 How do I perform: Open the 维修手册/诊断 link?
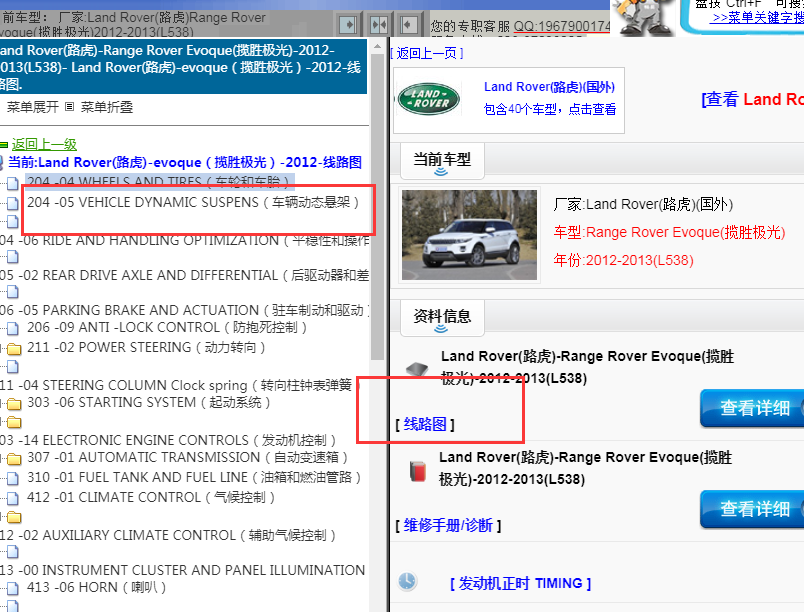(448, 525)
